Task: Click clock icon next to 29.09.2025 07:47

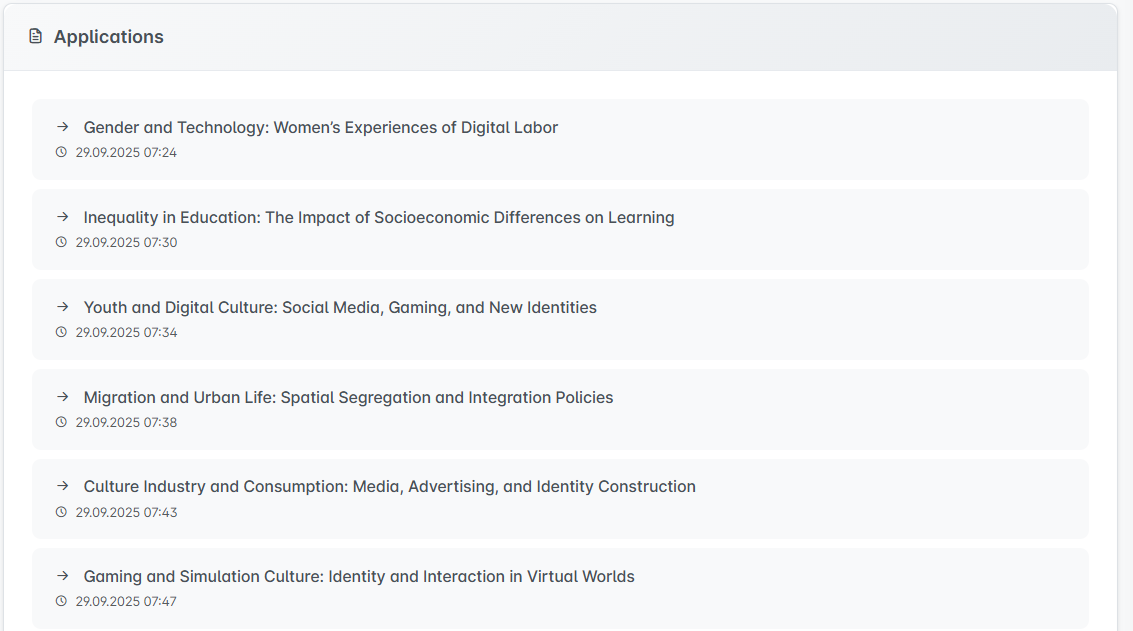Action: click(x=61, y=602)
